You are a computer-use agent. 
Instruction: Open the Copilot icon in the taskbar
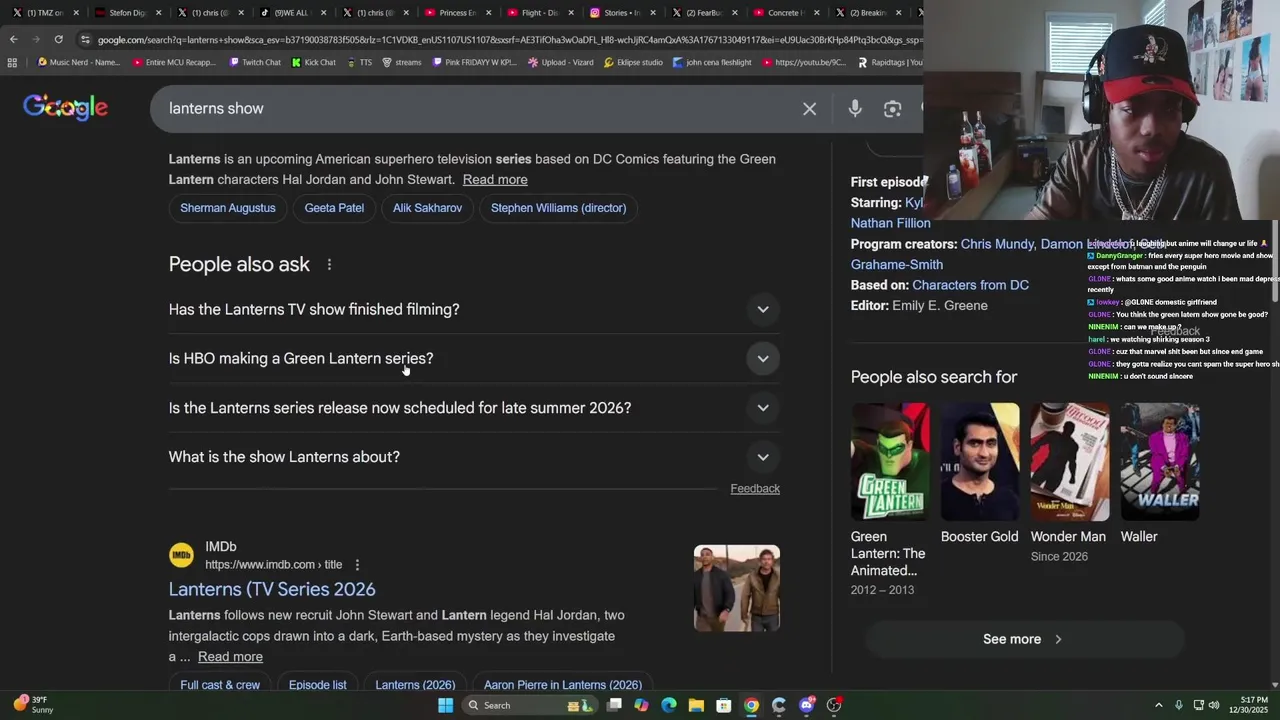[x=641, y=705]
